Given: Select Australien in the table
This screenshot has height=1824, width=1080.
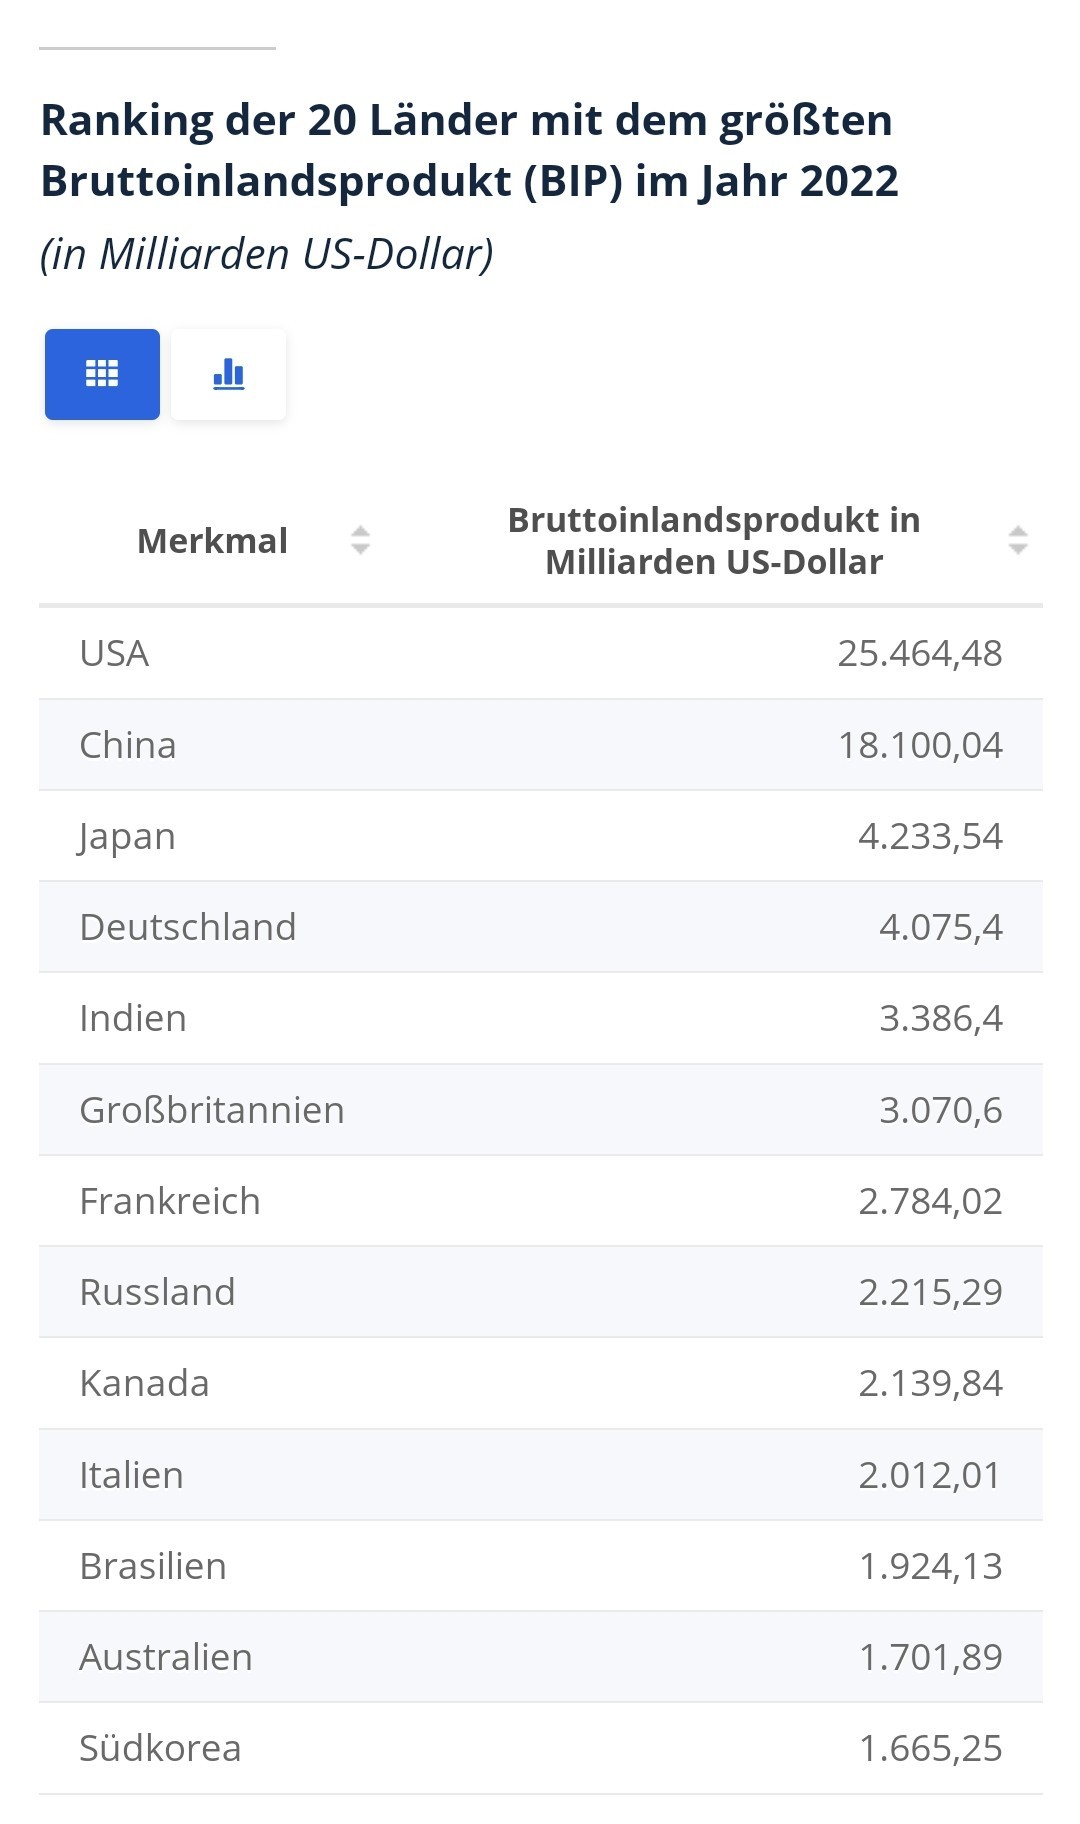Looking at the screenshot, I should [x=541, y=1657].
